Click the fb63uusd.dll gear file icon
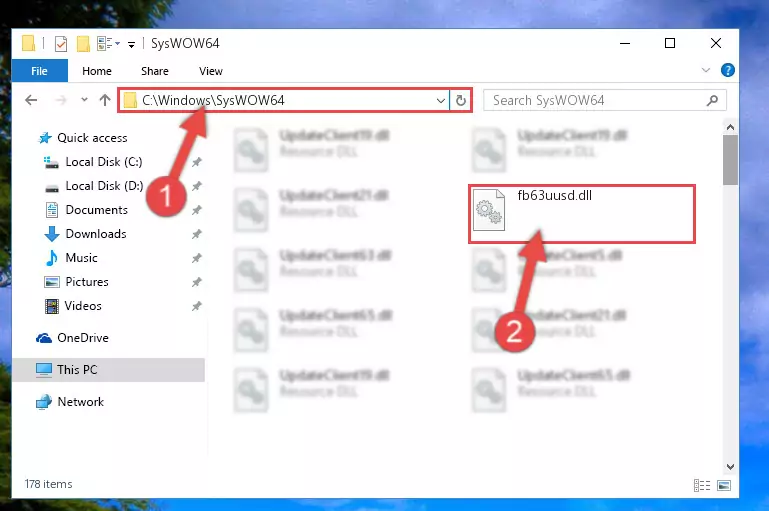 [488, 210]
